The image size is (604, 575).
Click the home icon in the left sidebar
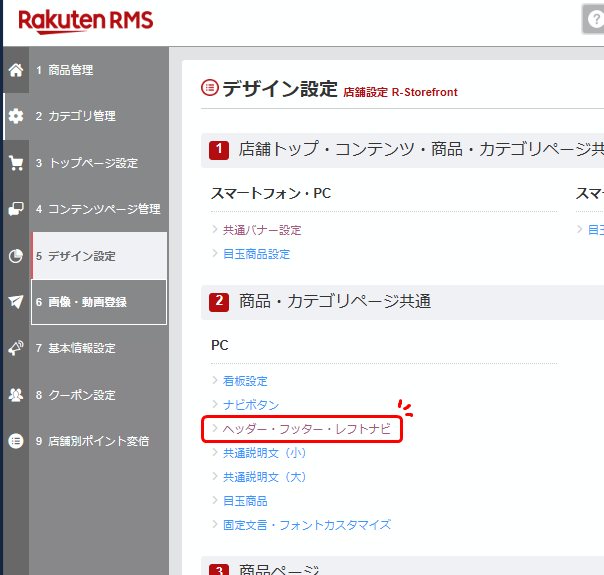(15, 70)
